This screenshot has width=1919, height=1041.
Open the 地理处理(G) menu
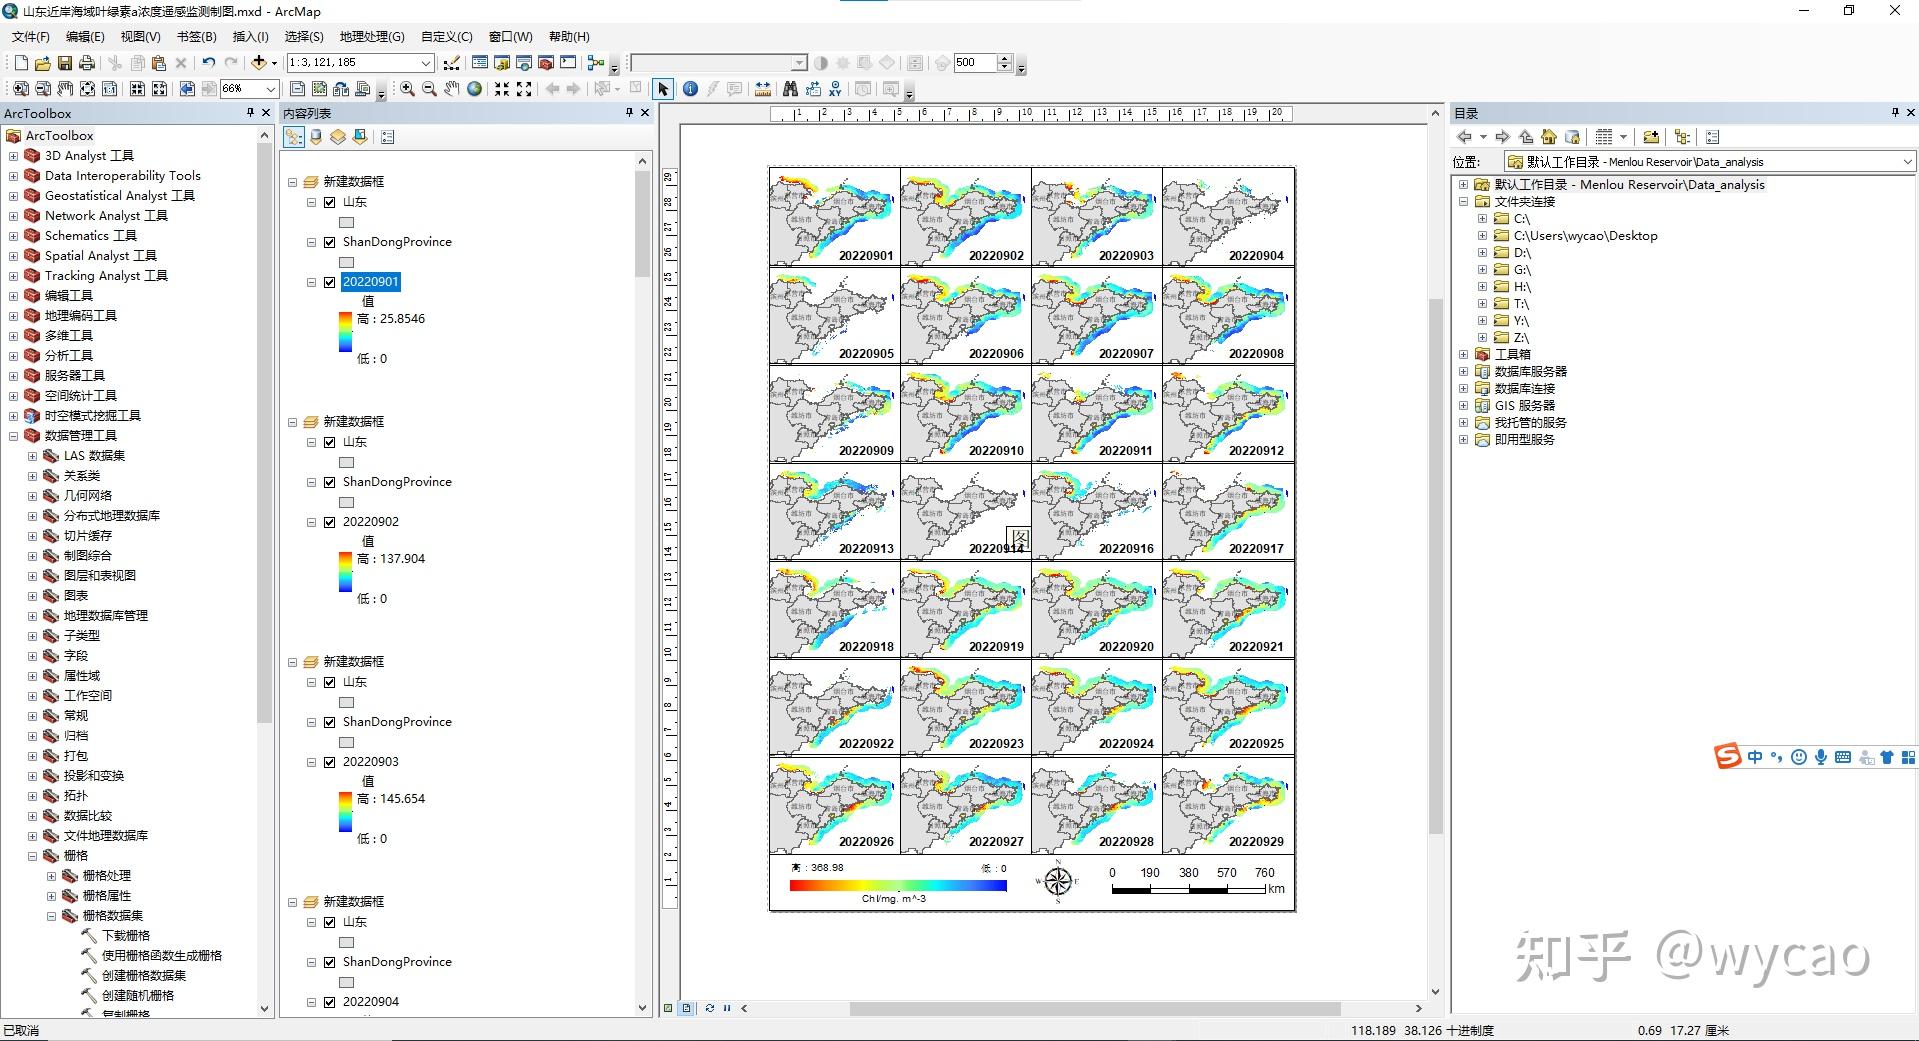[371, 36]
